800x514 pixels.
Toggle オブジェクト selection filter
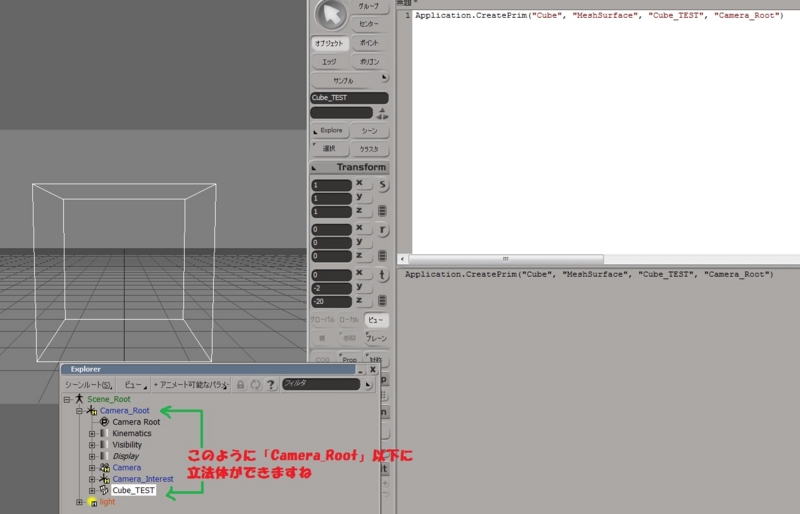coord(329,43)
